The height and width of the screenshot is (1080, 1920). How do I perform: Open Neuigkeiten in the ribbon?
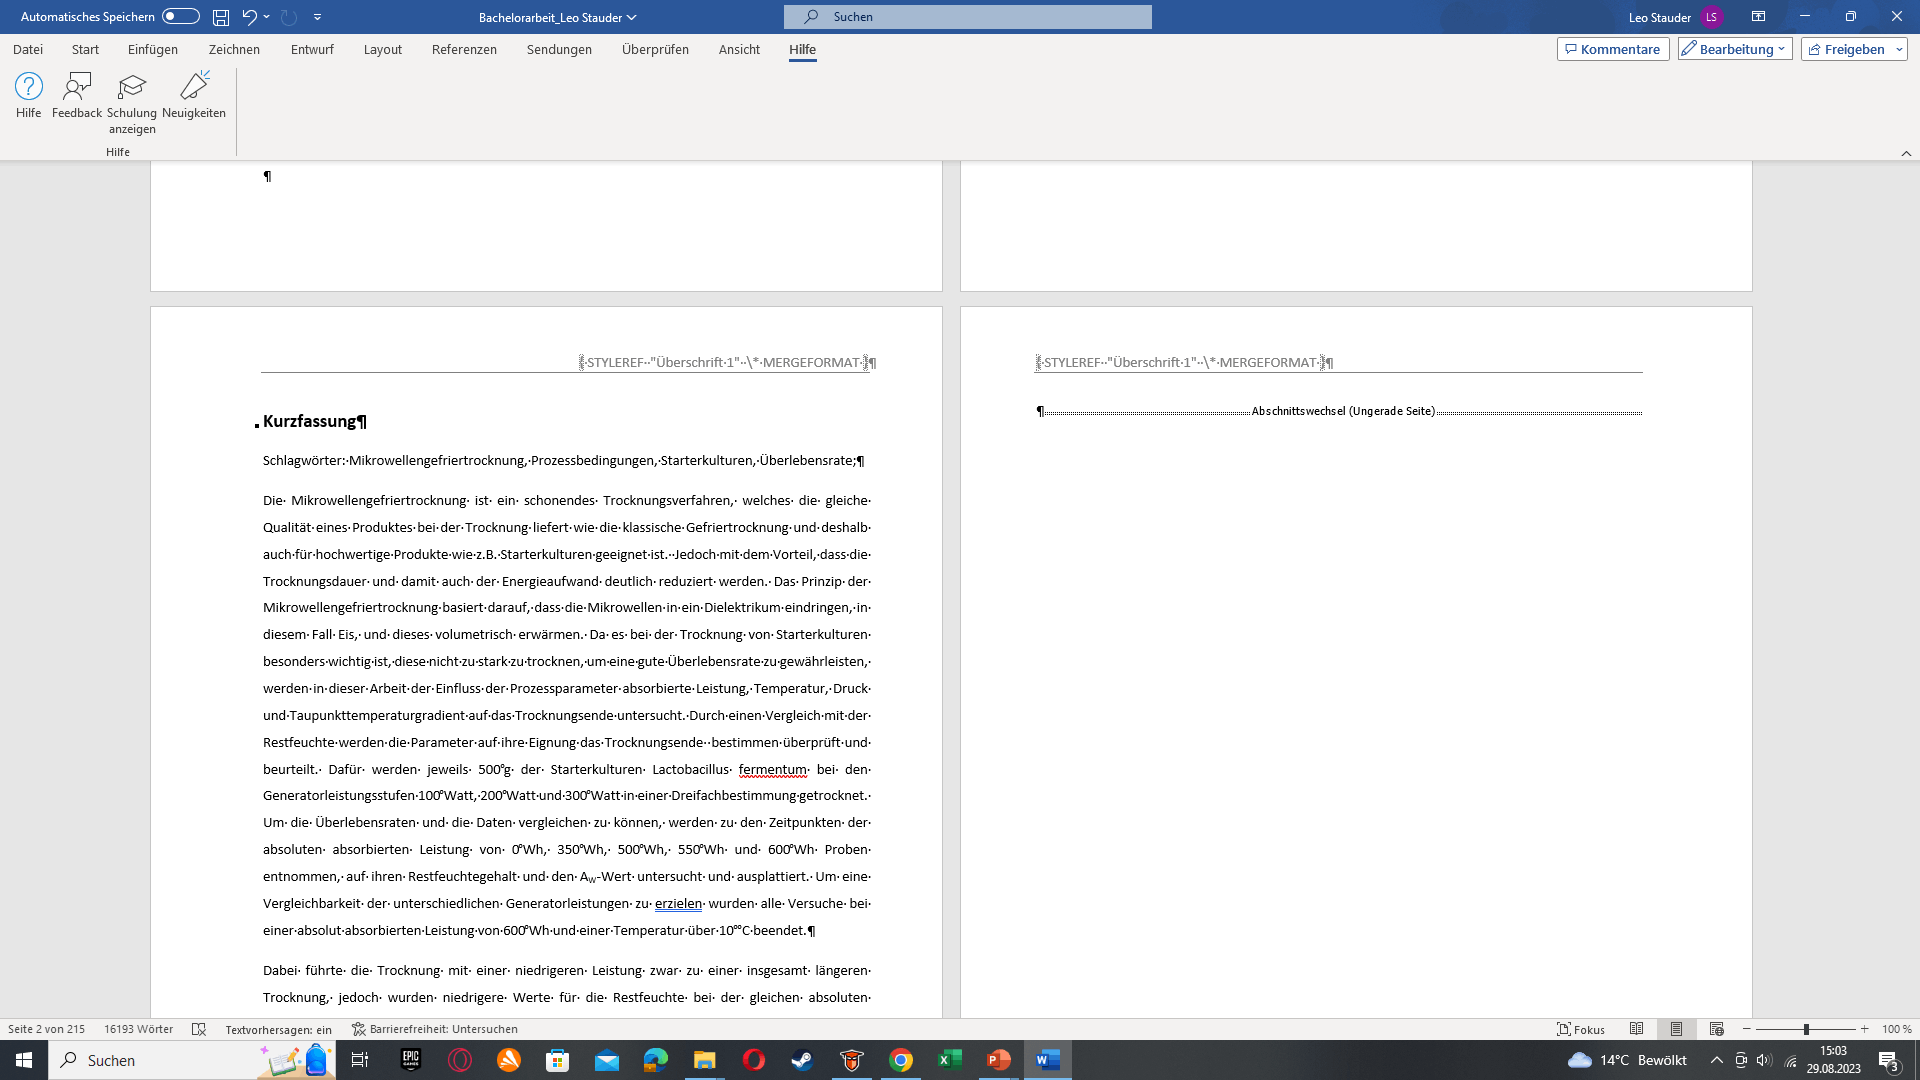[194, 87]
